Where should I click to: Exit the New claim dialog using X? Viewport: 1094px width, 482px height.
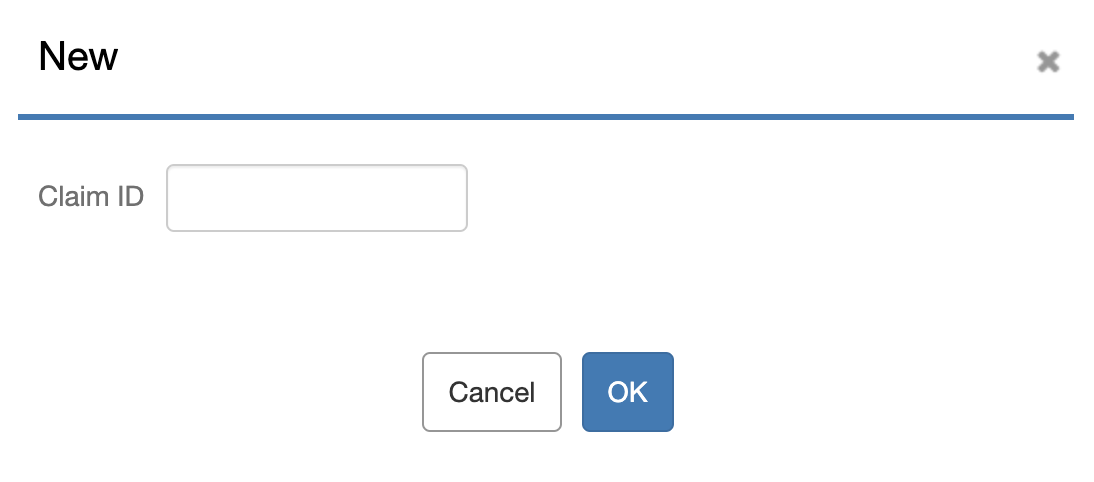(1048, 62)
